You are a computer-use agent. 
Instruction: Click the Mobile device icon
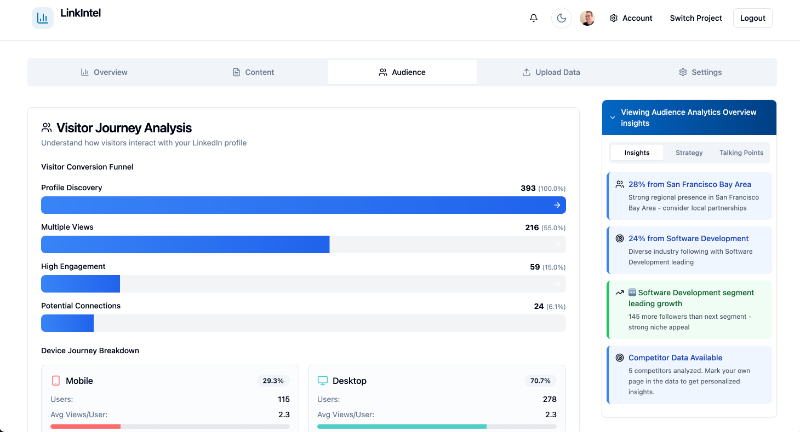pyautogui.click(x=56, y=381)
